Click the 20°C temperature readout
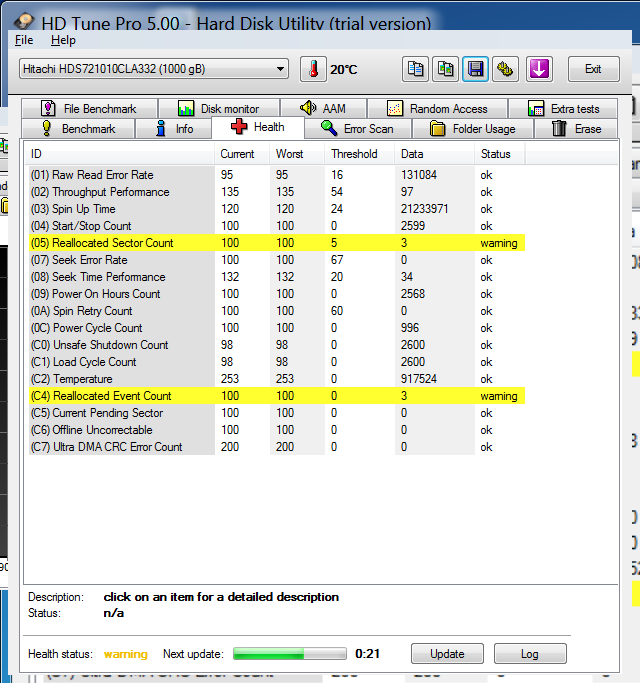 pos(343,69)
